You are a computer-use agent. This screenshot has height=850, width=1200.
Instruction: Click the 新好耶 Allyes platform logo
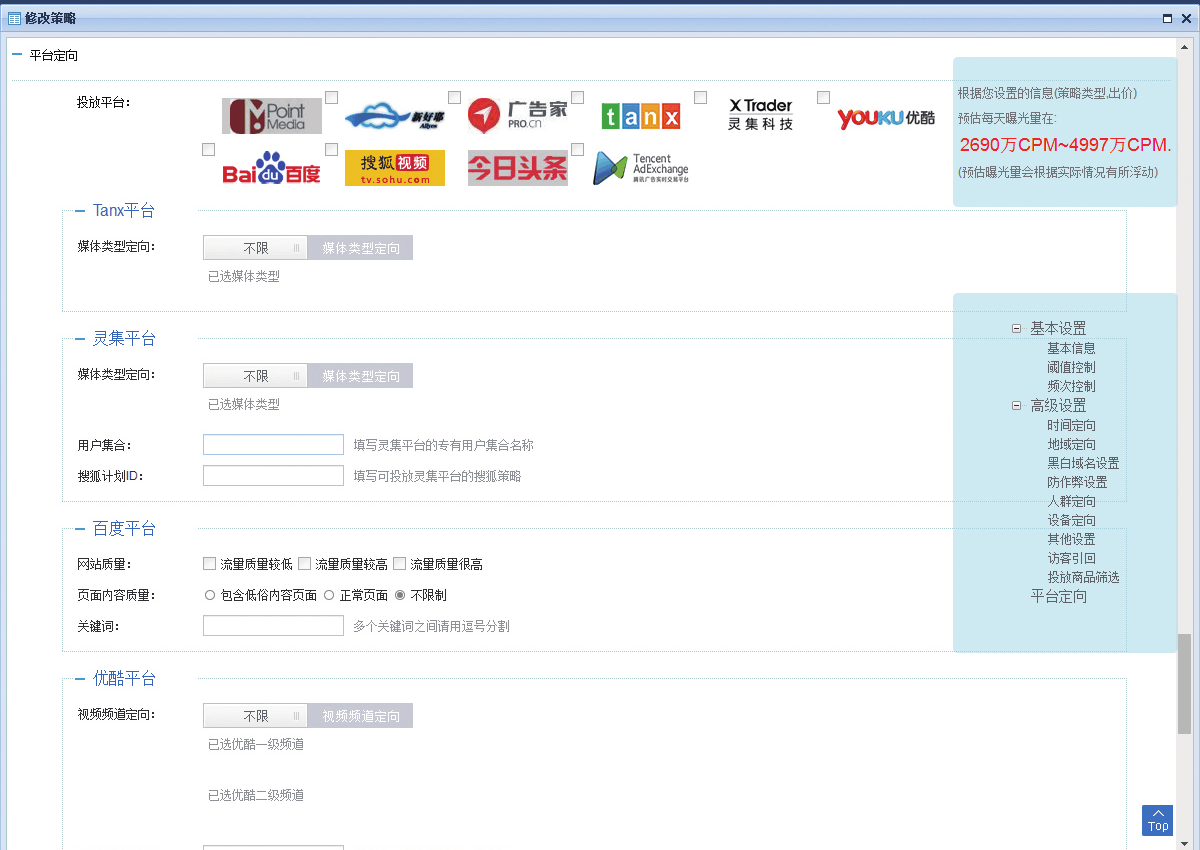click(x=395, y=116)
